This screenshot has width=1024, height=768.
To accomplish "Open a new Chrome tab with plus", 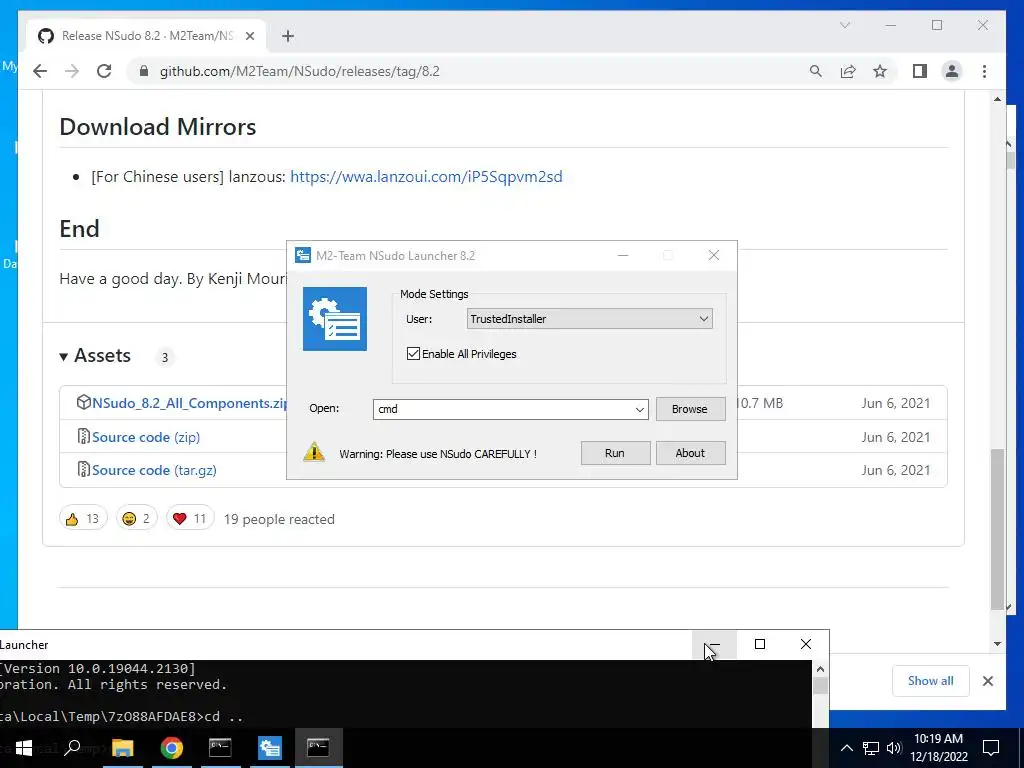I will [x=288, y=36].
